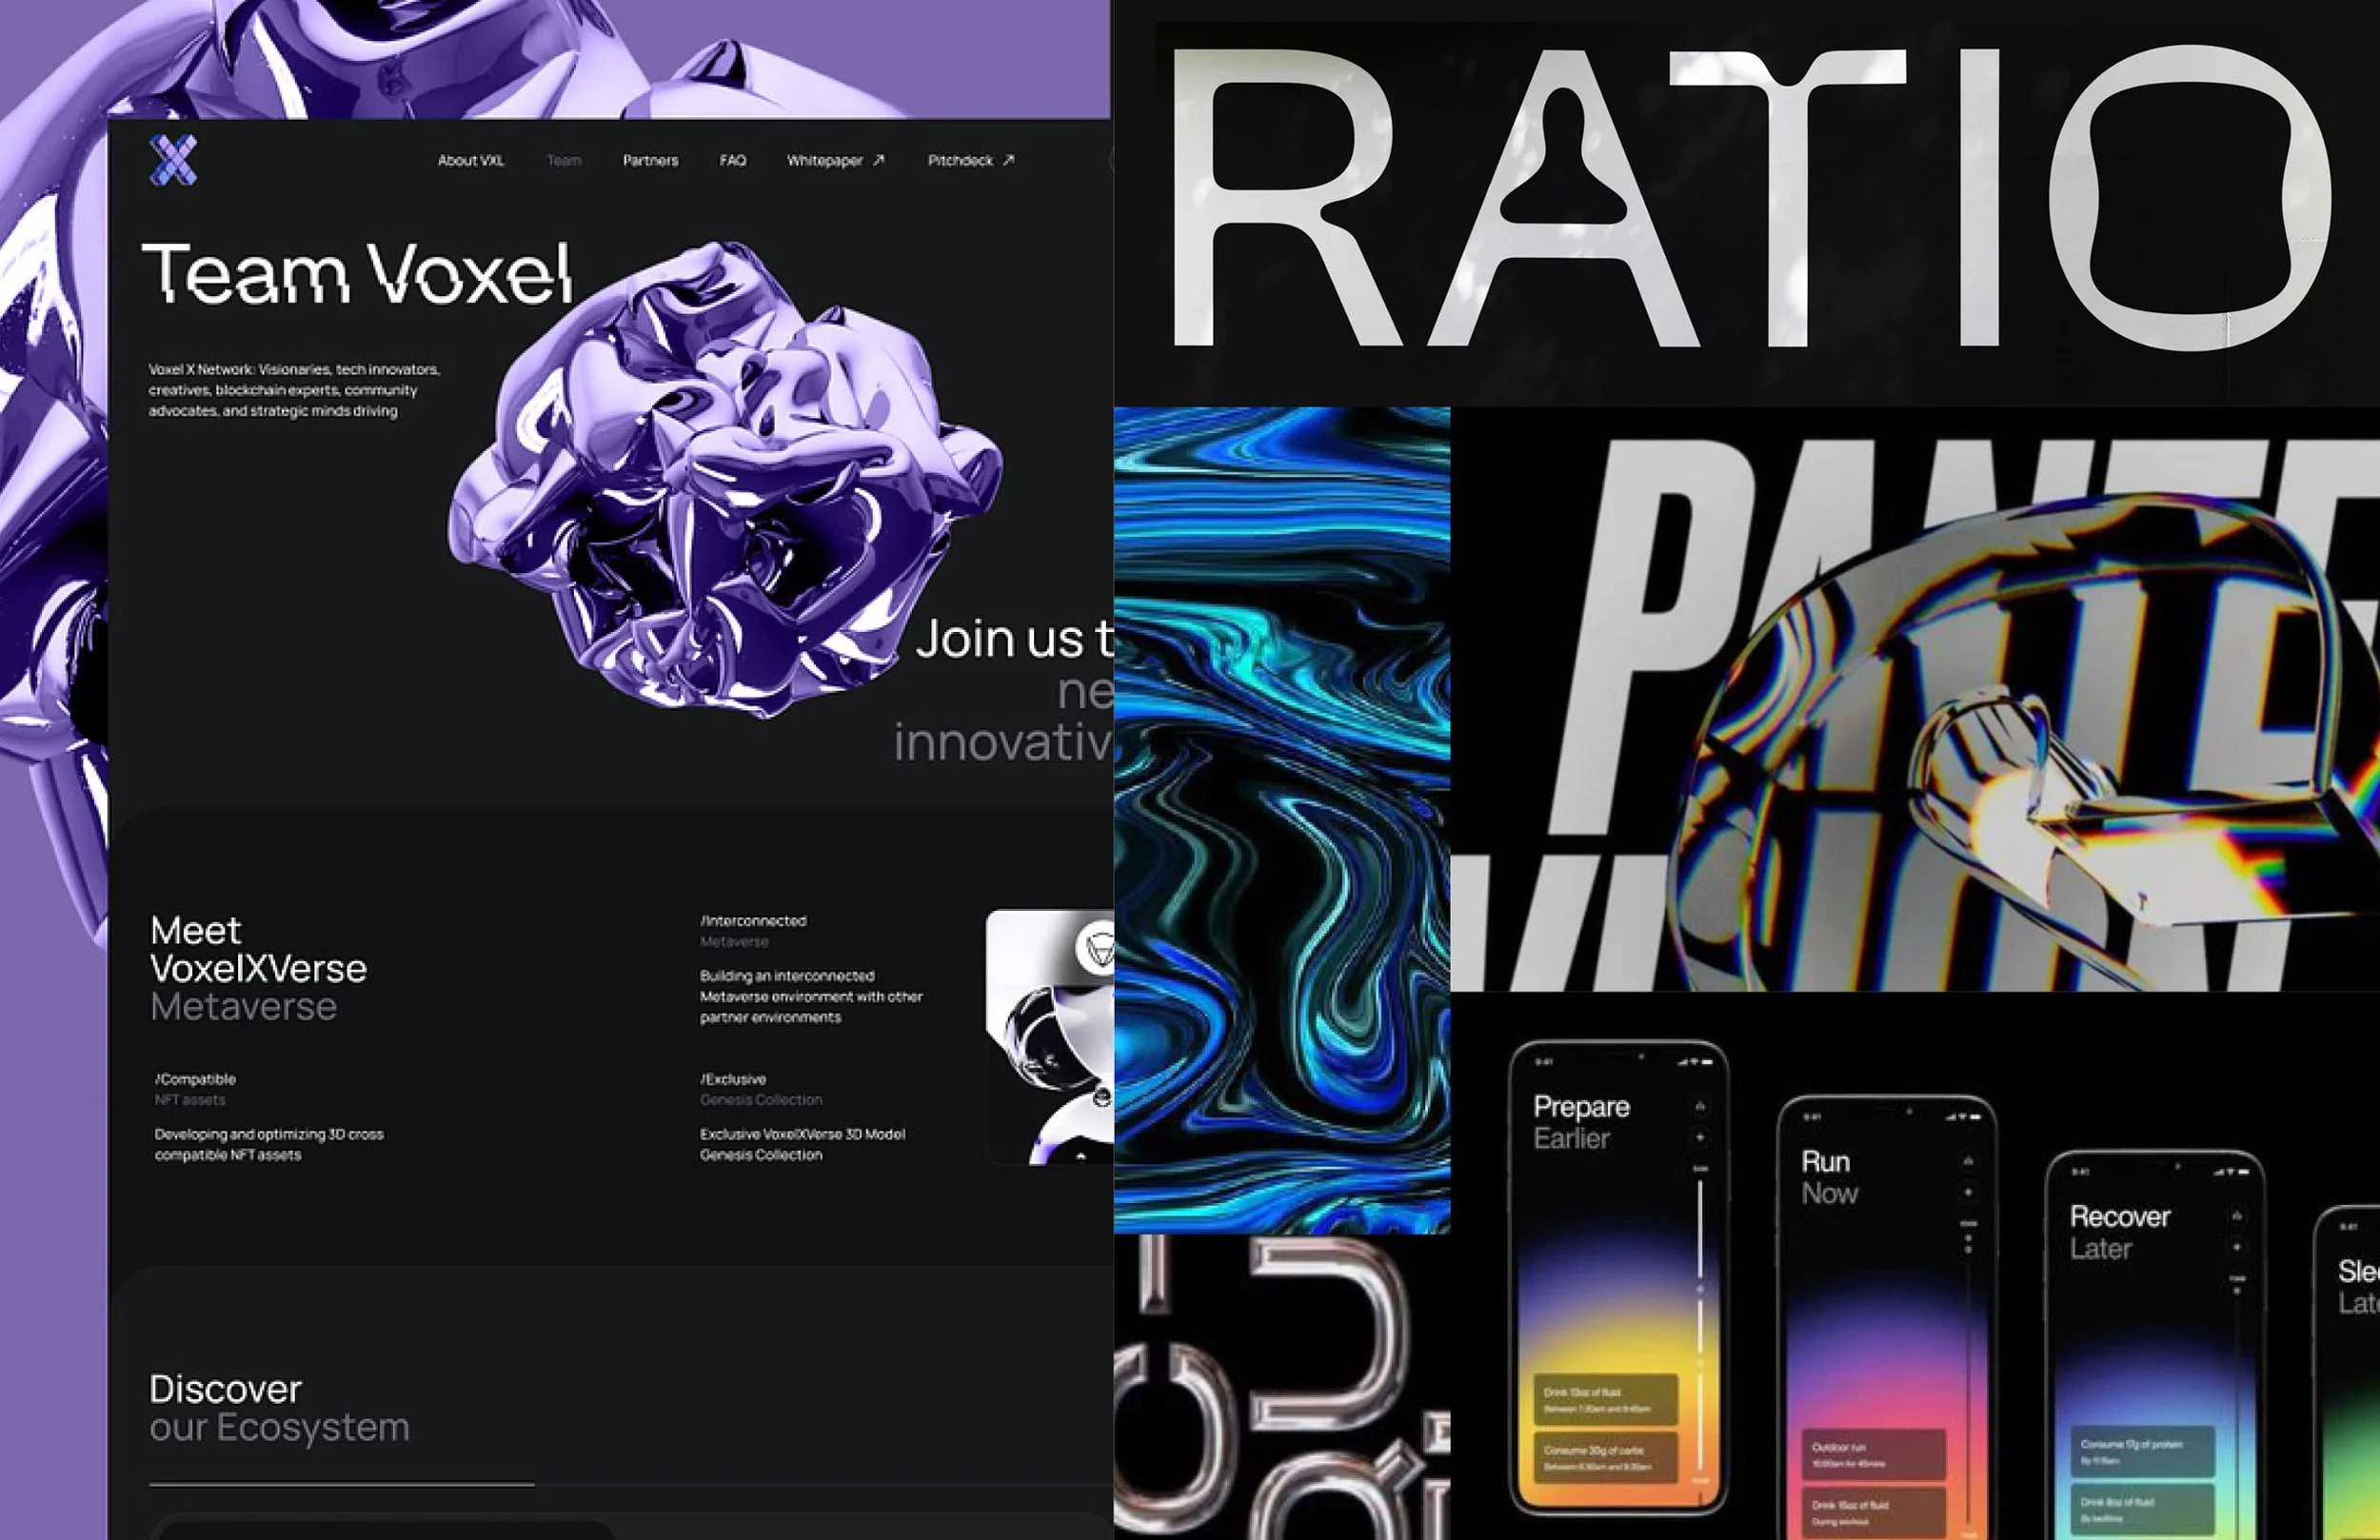Open the Pitchdeck link
The image size is (2380, 1540).
click(959, 160)
